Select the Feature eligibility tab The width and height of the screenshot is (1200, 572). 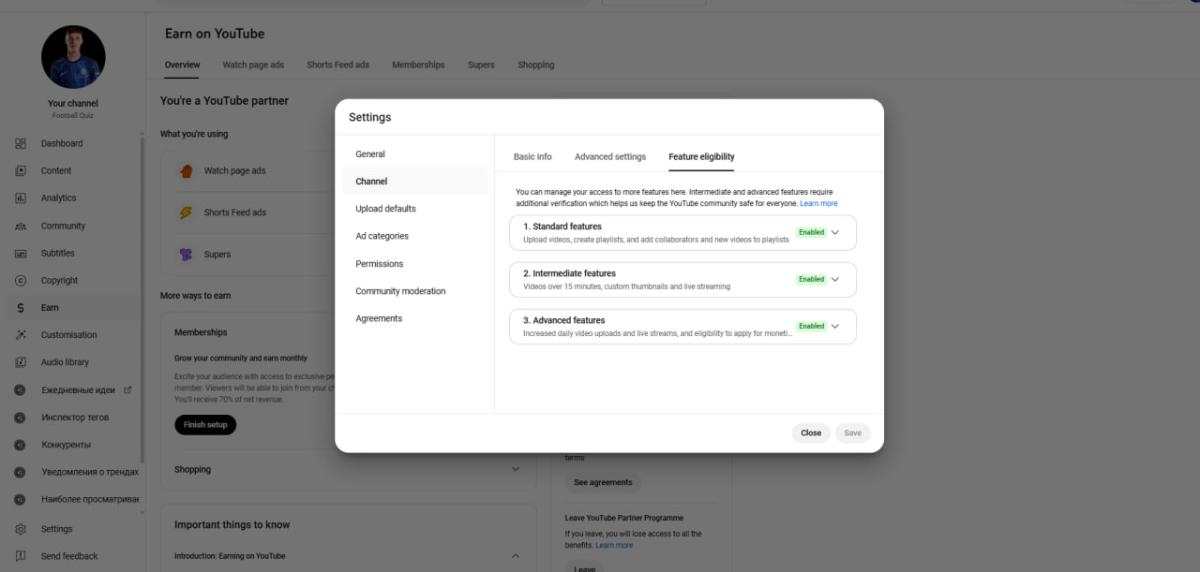tap(701, 157)
